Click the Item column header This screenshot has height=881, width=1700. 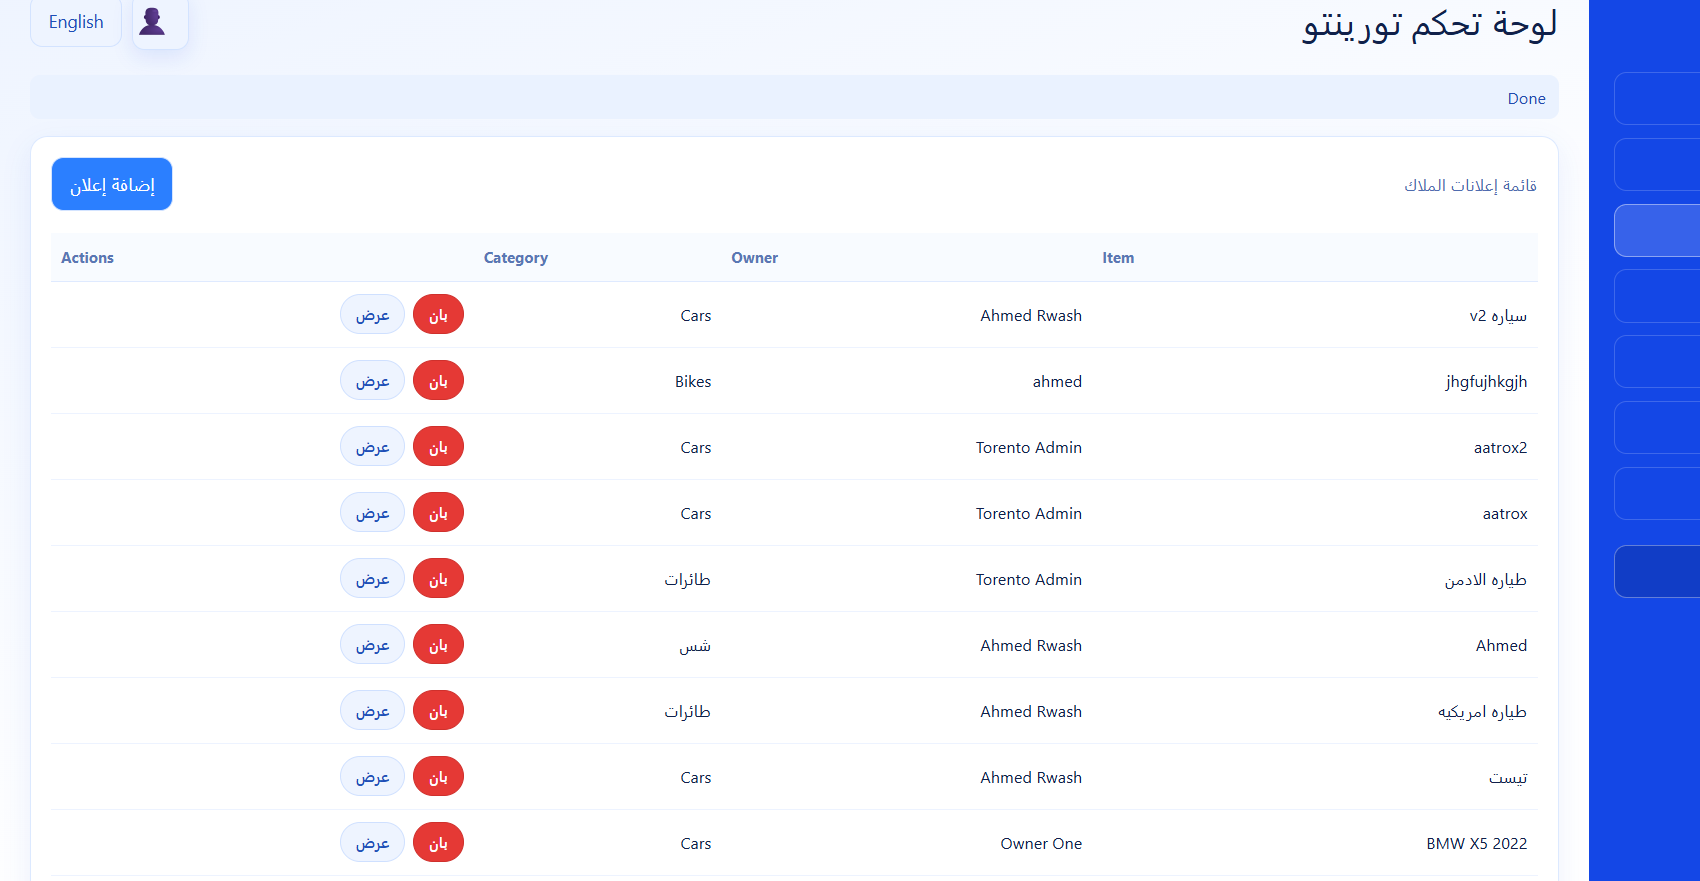pyautogui.click(x=1118, y=258)
